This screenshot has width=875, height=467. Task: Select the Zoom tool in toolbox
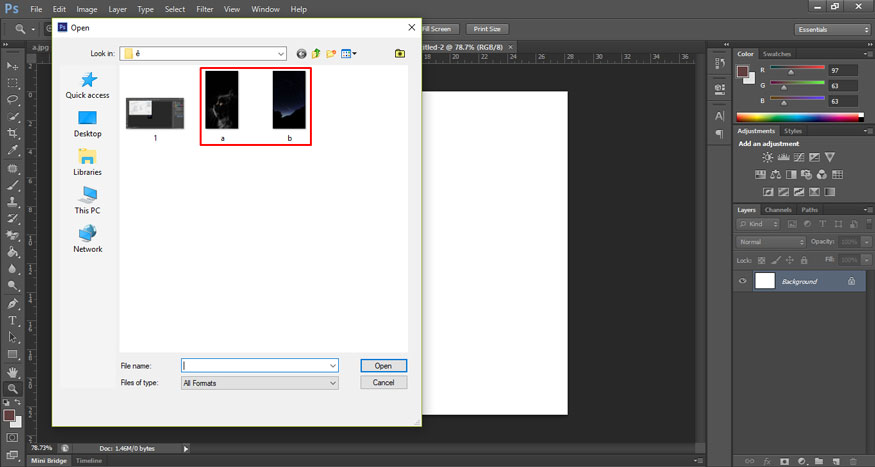click(x=12, y=389)
